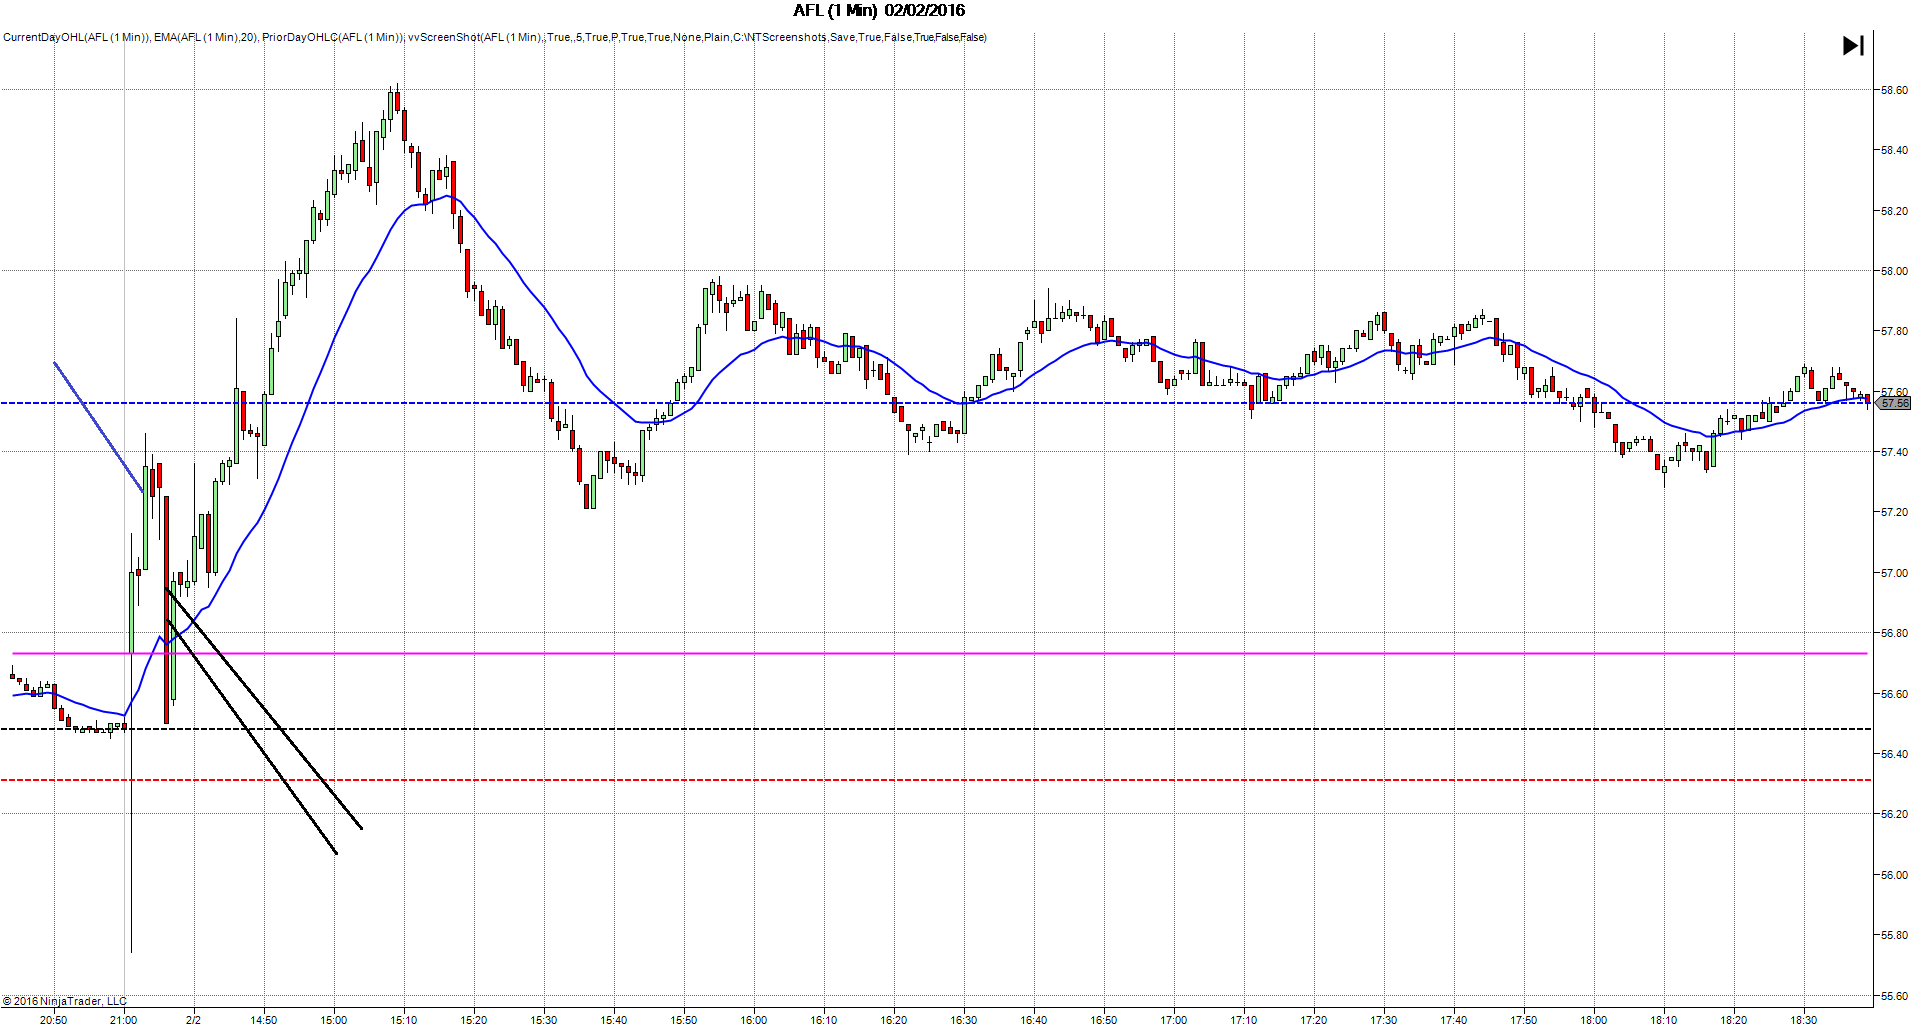
Task: Click time label 18:30
Action: [x=1804, y=1020]
